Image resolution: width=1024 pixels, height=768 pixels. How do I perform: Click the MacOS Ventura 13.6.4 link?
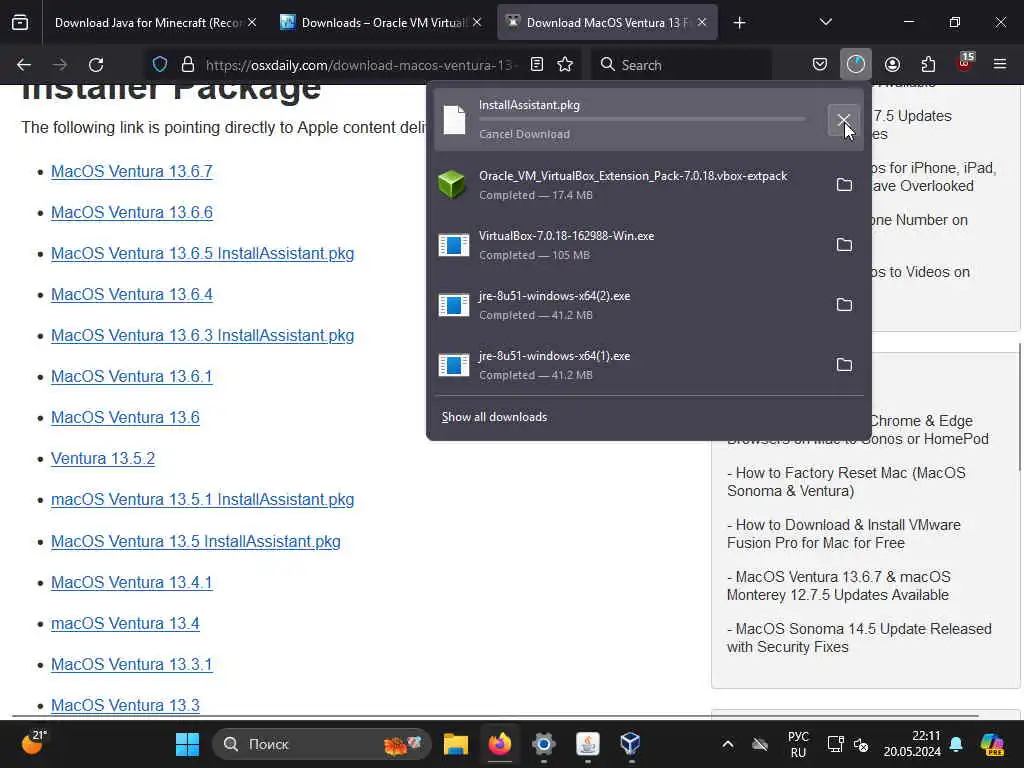(132, 295)
